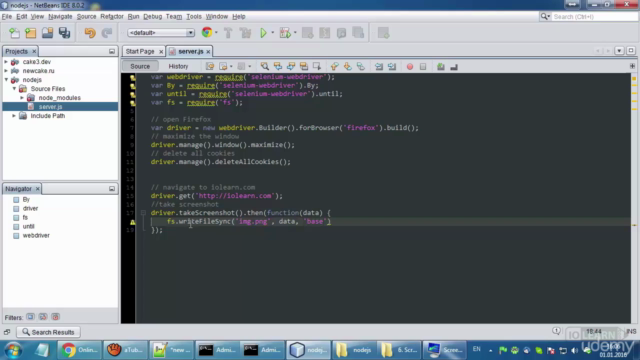Click the Last Edit editor icon
This screenshot has height=360, width=640.
coord(210,67)
